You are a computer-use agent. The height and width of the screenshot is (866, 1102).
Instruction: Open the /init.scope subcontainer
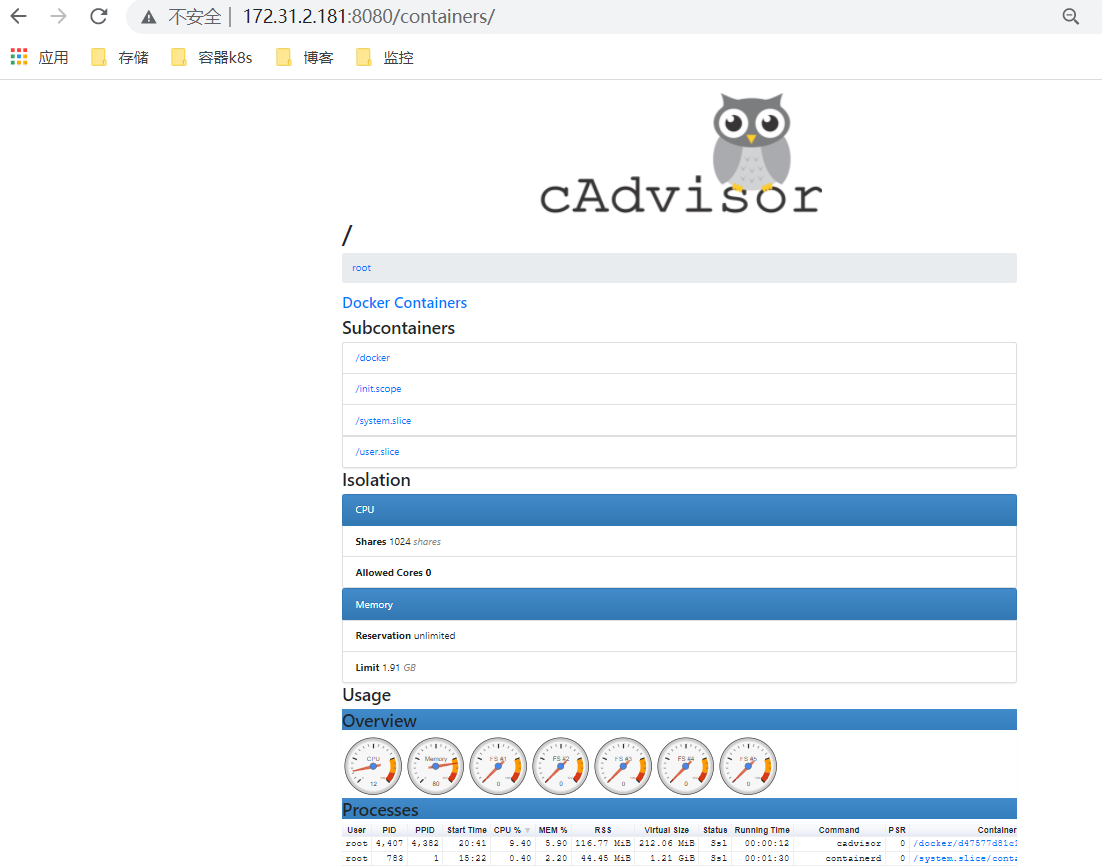(378, 389)
